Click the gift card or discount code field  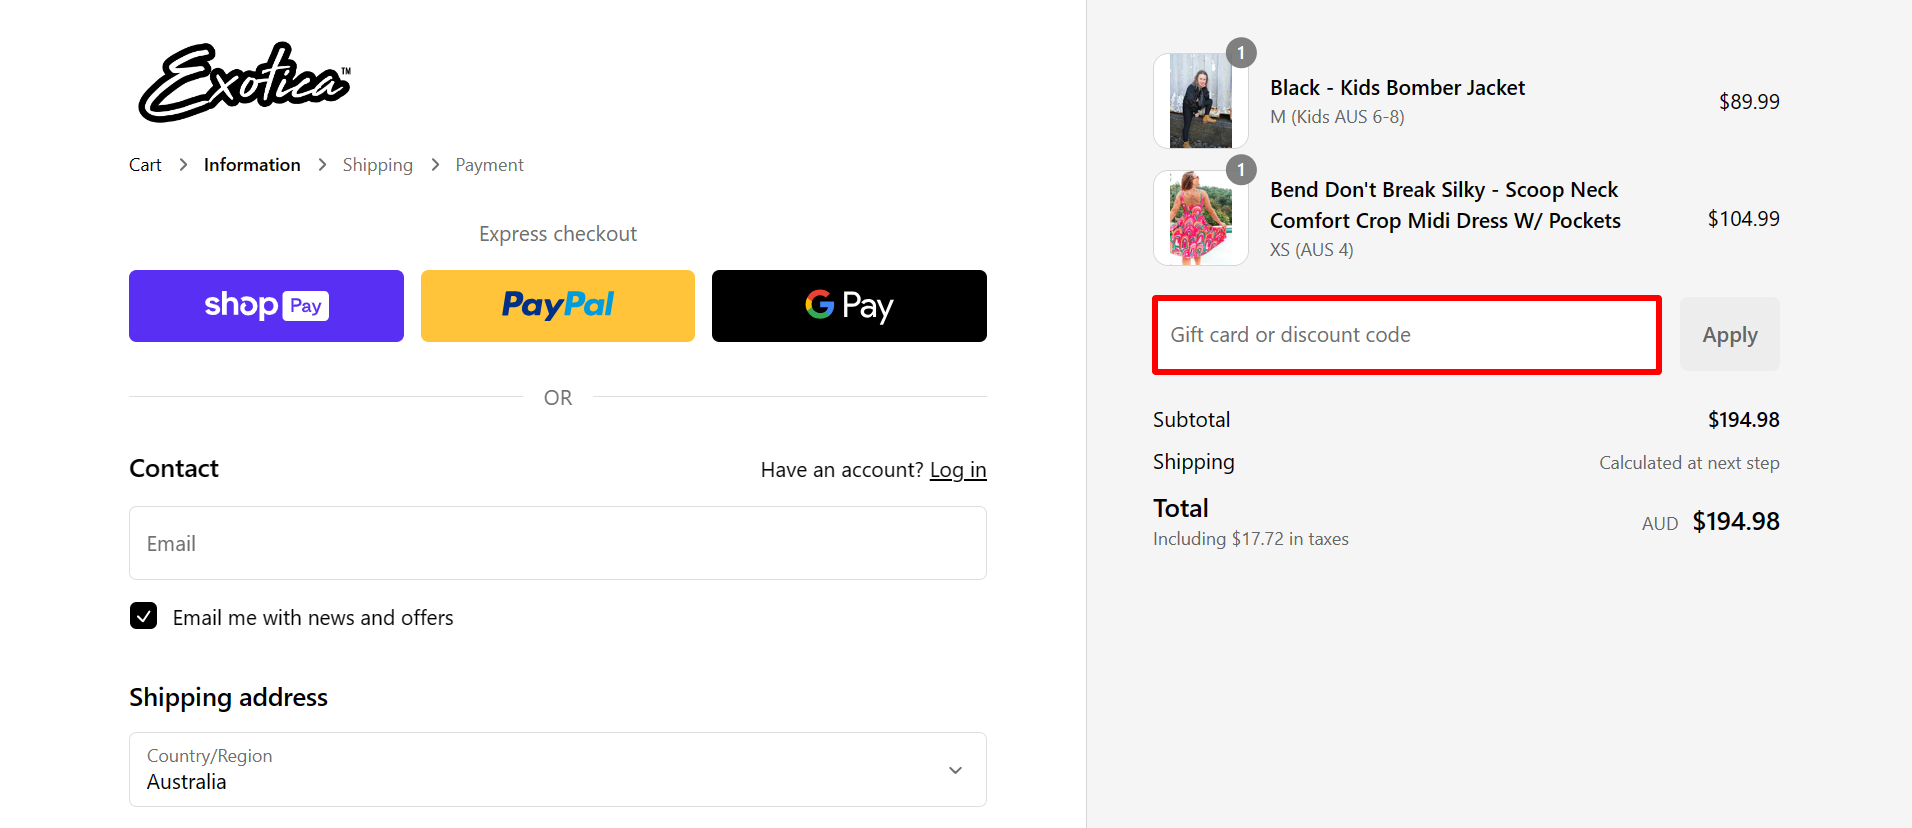[1405, 334]
